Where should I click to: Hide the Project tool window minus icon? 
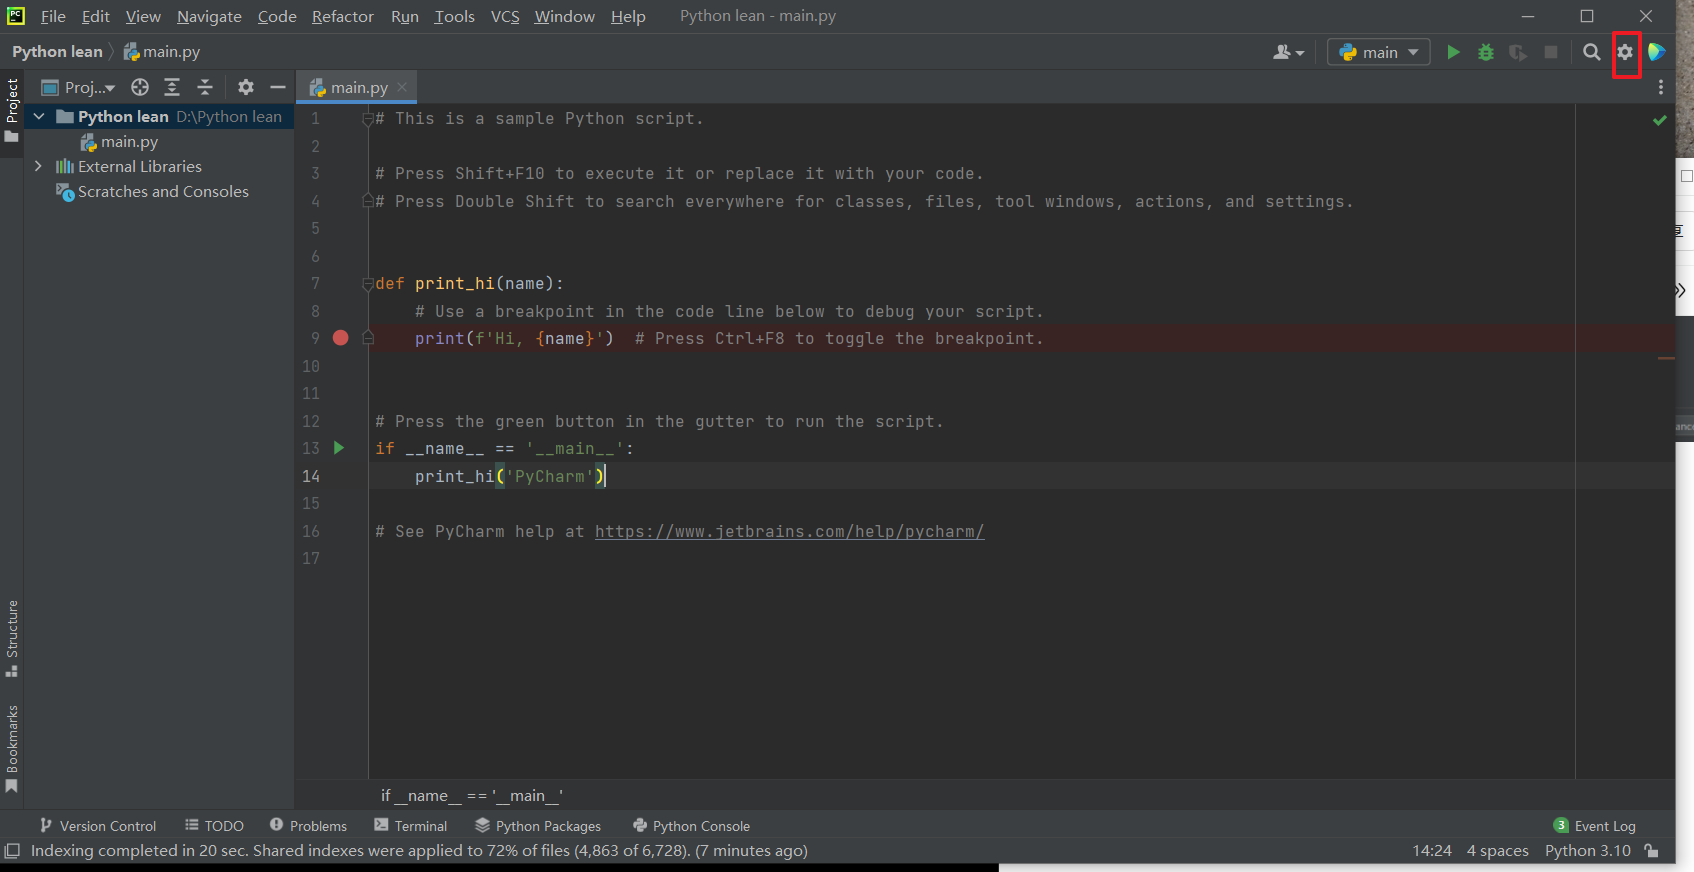[278, 87]
